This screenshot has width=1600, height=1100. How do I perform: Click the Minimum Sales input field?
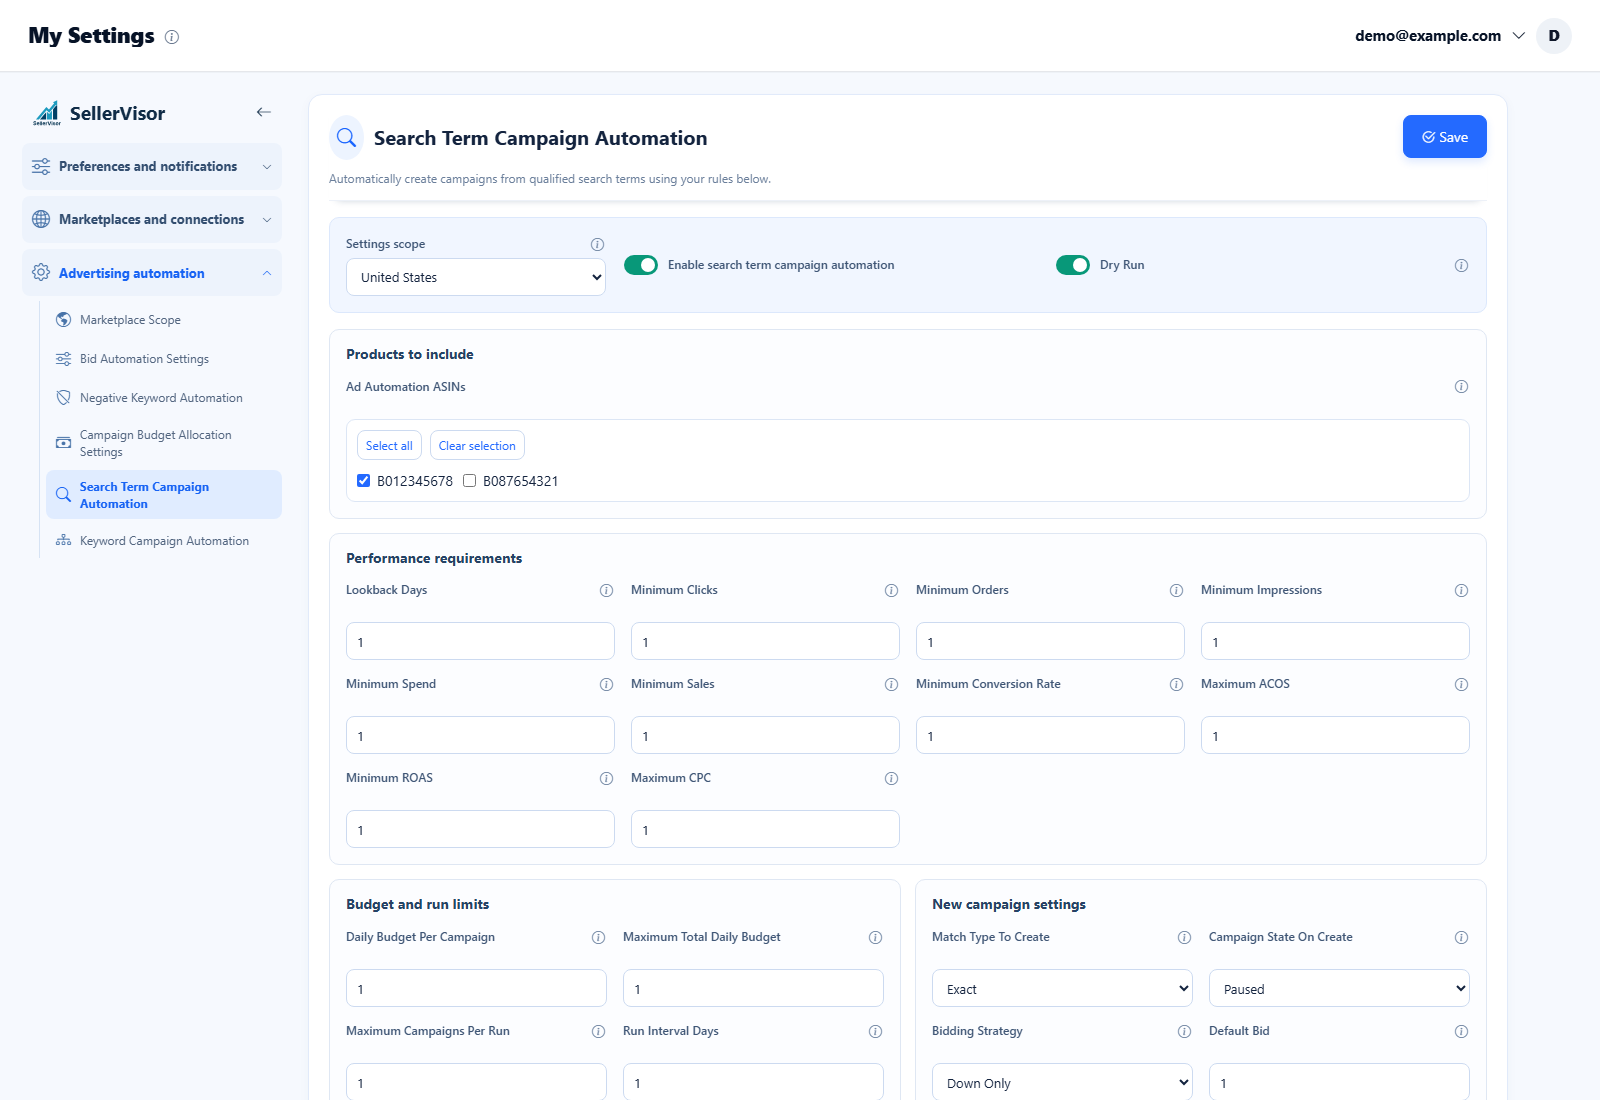tap(765, 735)
